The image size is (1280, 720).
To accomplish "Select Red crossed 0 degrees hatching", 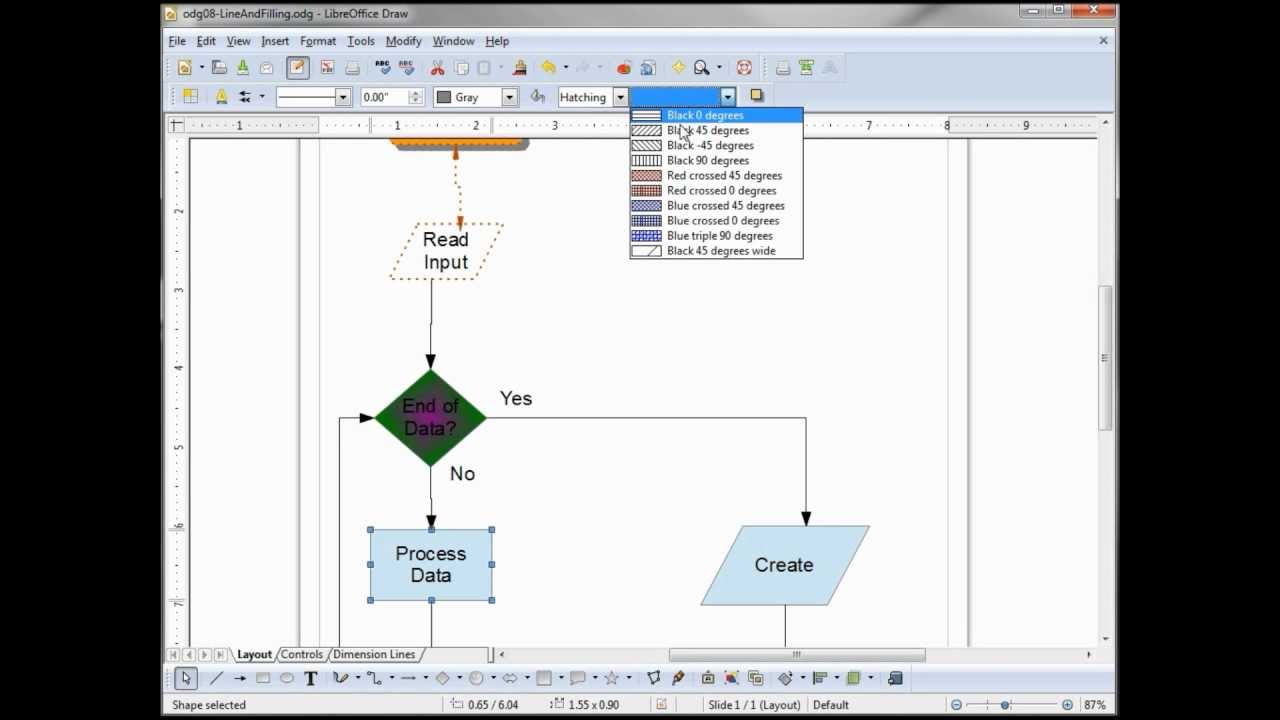I will [716, 190].
